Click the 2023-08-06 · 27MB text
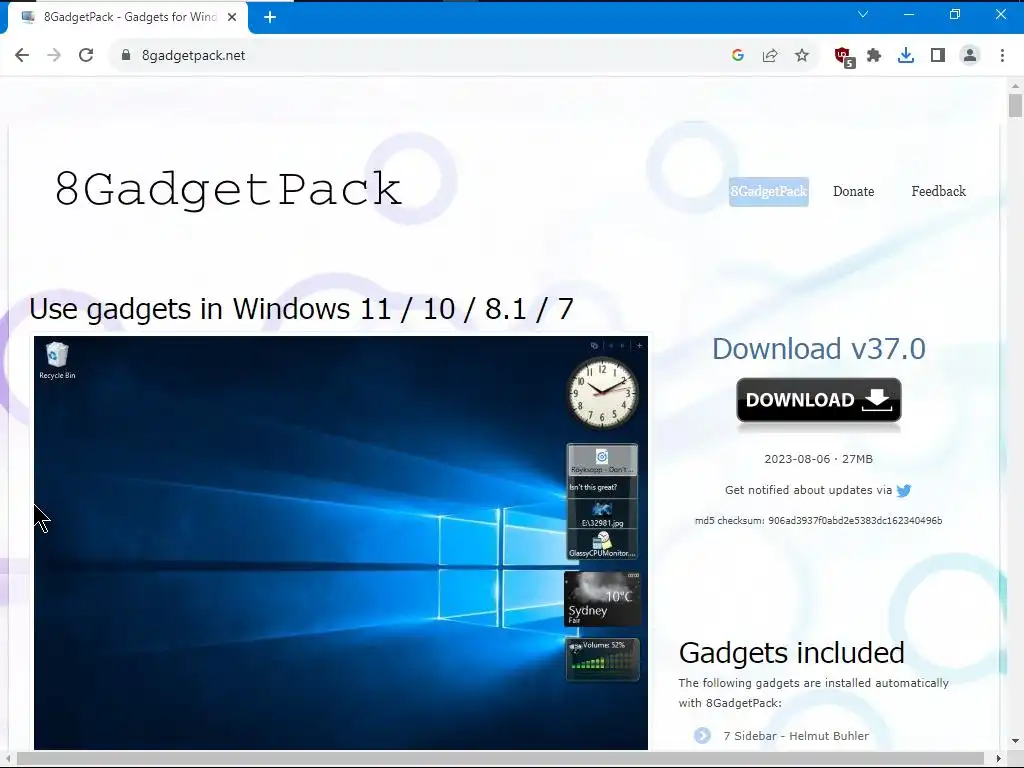Screen dimensions: 1024x768 click(x=818, y=459)
